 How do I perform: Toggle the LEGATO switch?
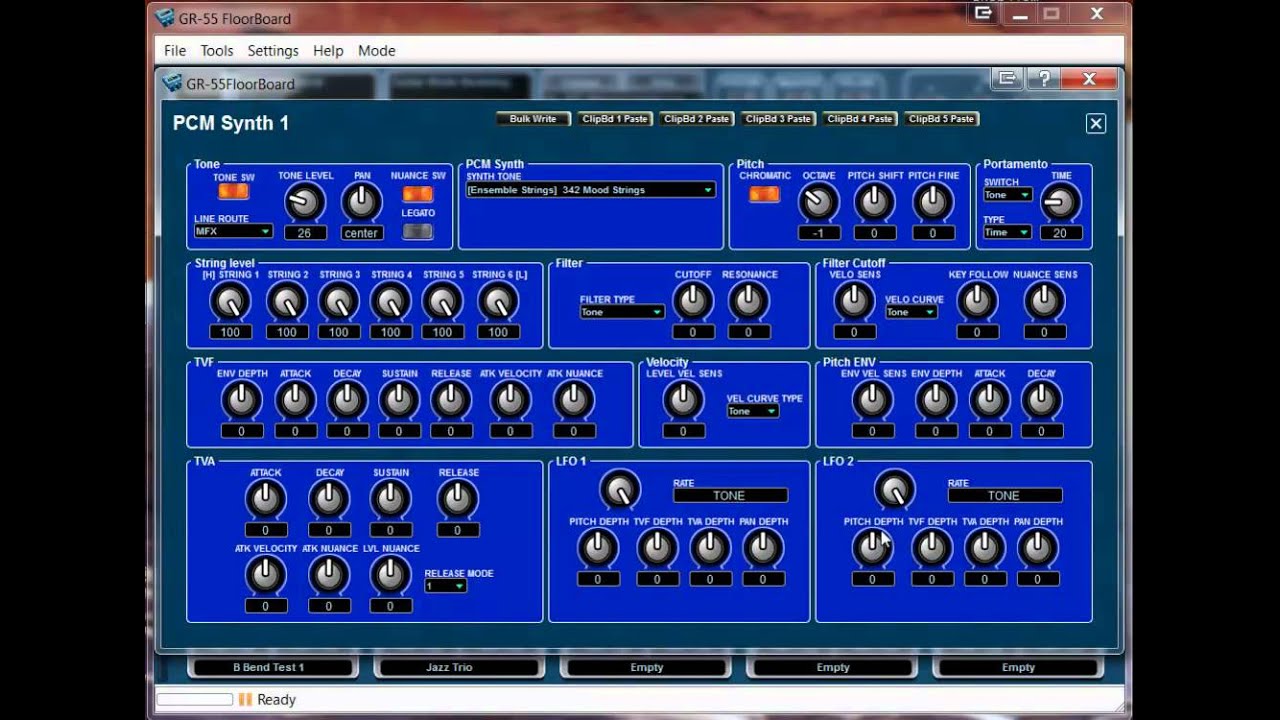(418, 231)
